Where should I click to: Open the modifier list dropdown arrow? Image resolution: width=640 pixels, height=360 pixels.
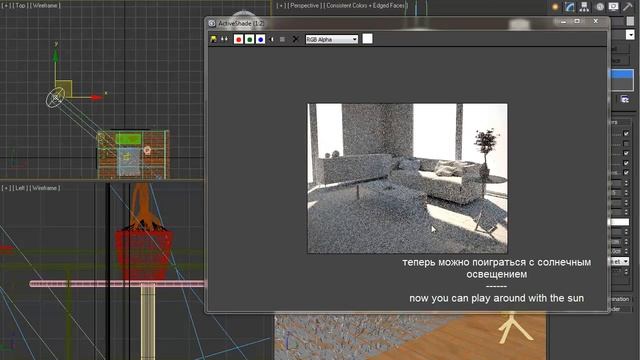pyautogui.click(x=631, y=35)
